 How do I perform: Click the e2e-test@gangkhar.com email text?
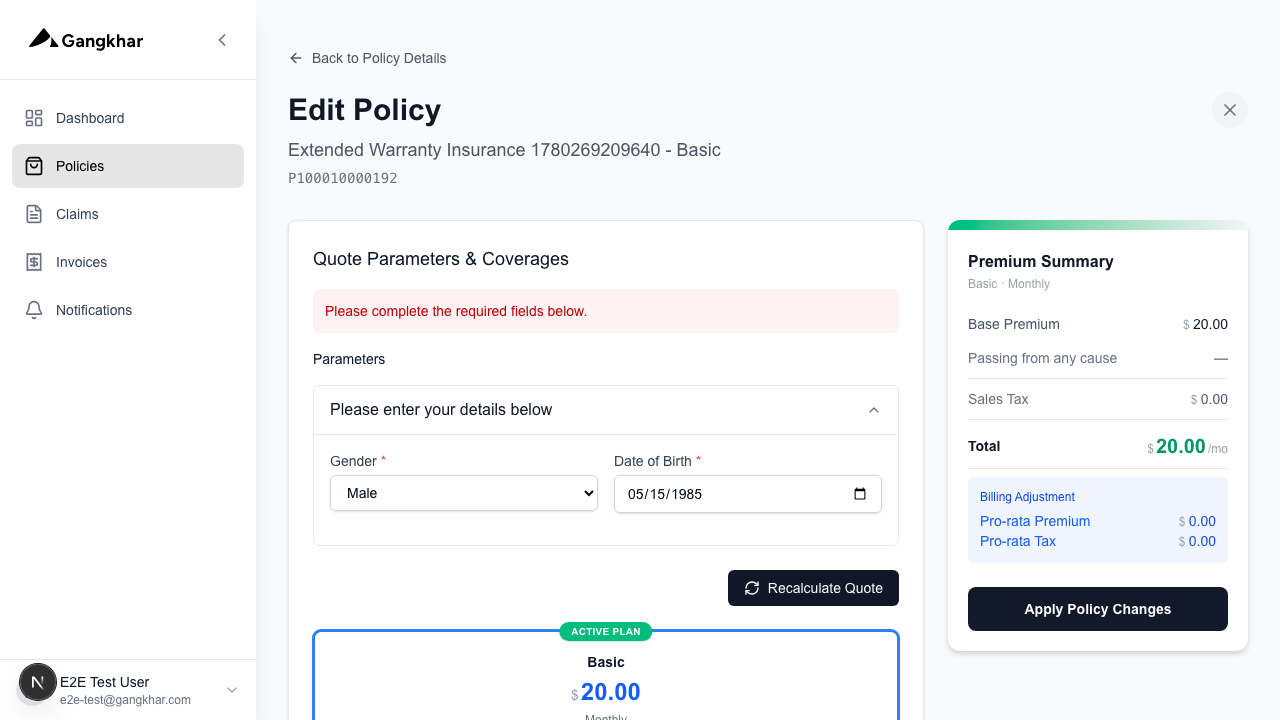(x=125, y=700)
